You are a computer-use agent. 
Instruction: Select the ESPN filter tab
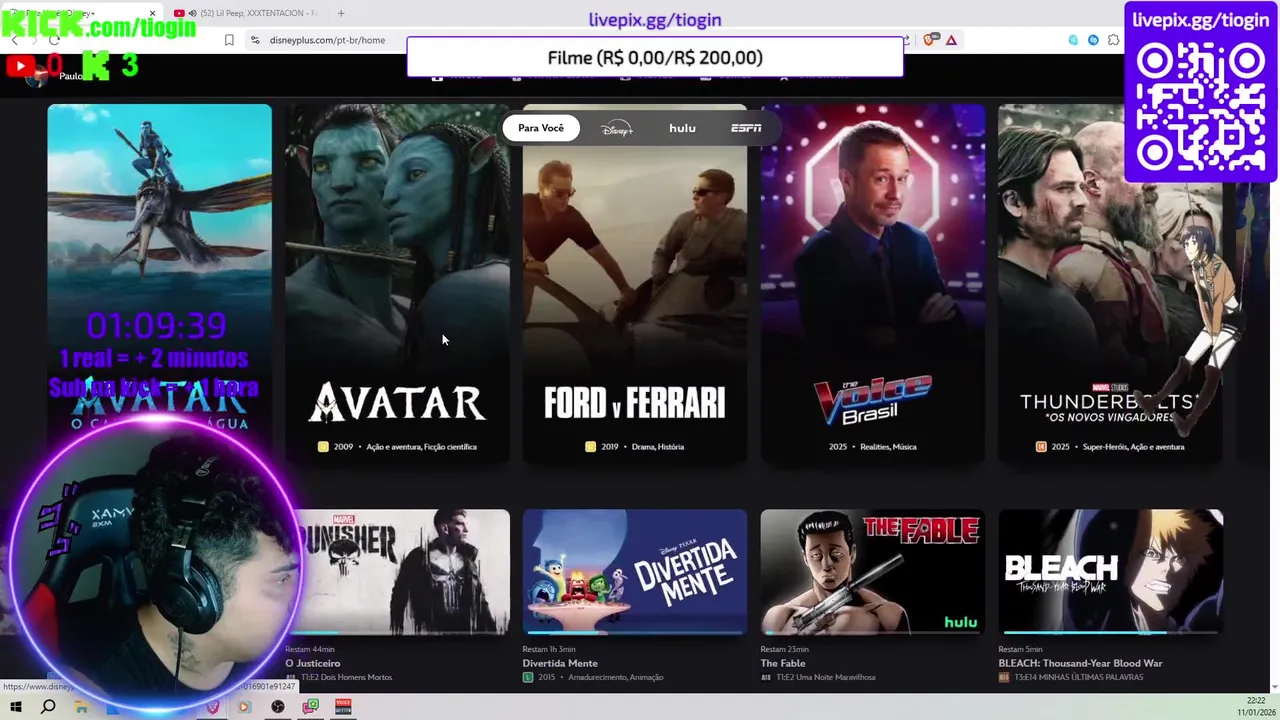(746, 128)
